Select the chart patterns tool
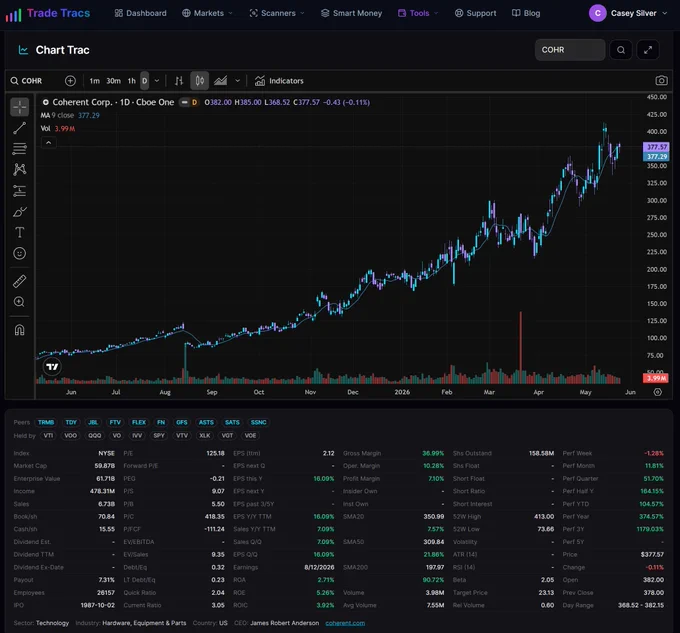The image size is (680, 633). click(20, 170)
